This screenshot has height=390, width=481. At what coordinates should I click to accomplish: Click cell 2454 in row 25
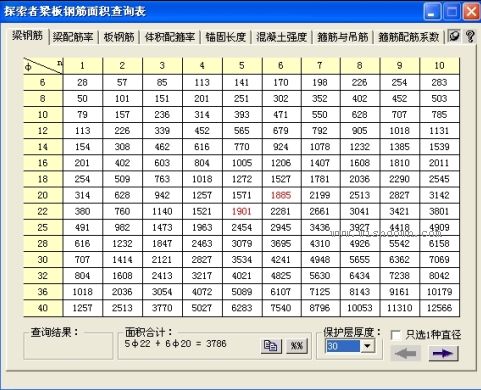tap(242, 227)
